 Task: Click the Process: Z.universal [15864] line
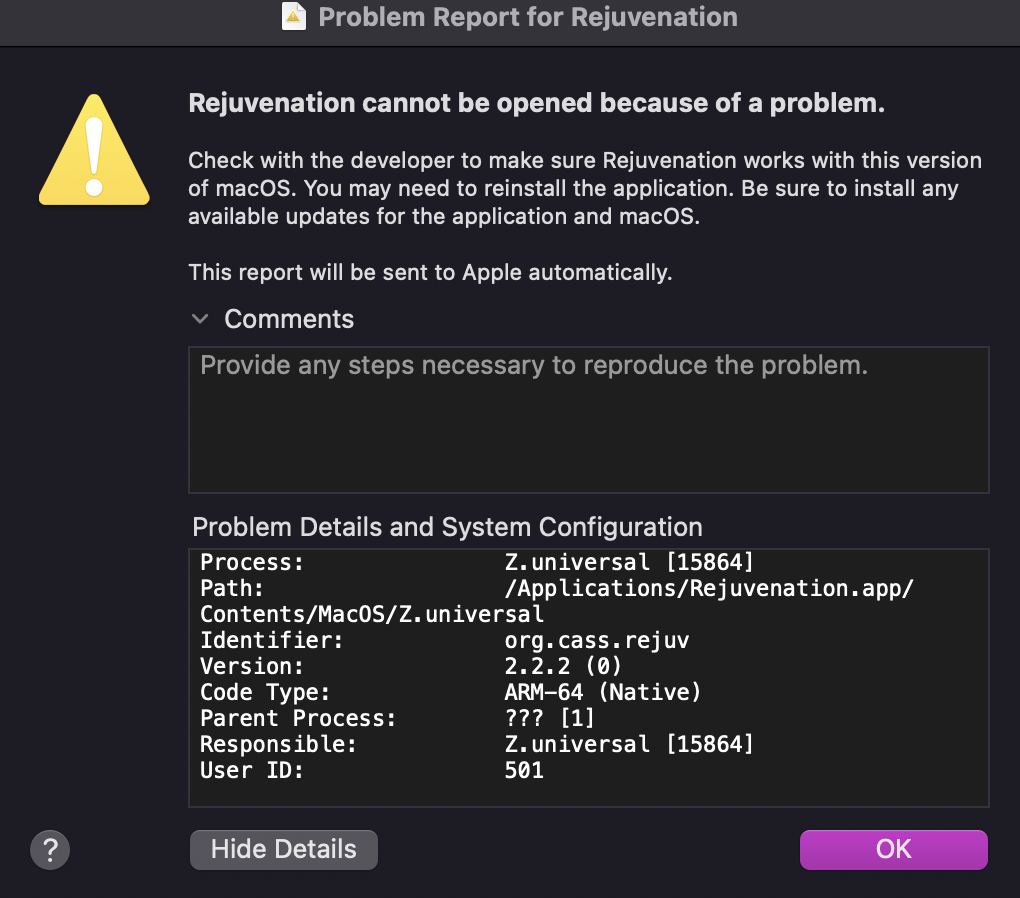(x=477, y=562)
